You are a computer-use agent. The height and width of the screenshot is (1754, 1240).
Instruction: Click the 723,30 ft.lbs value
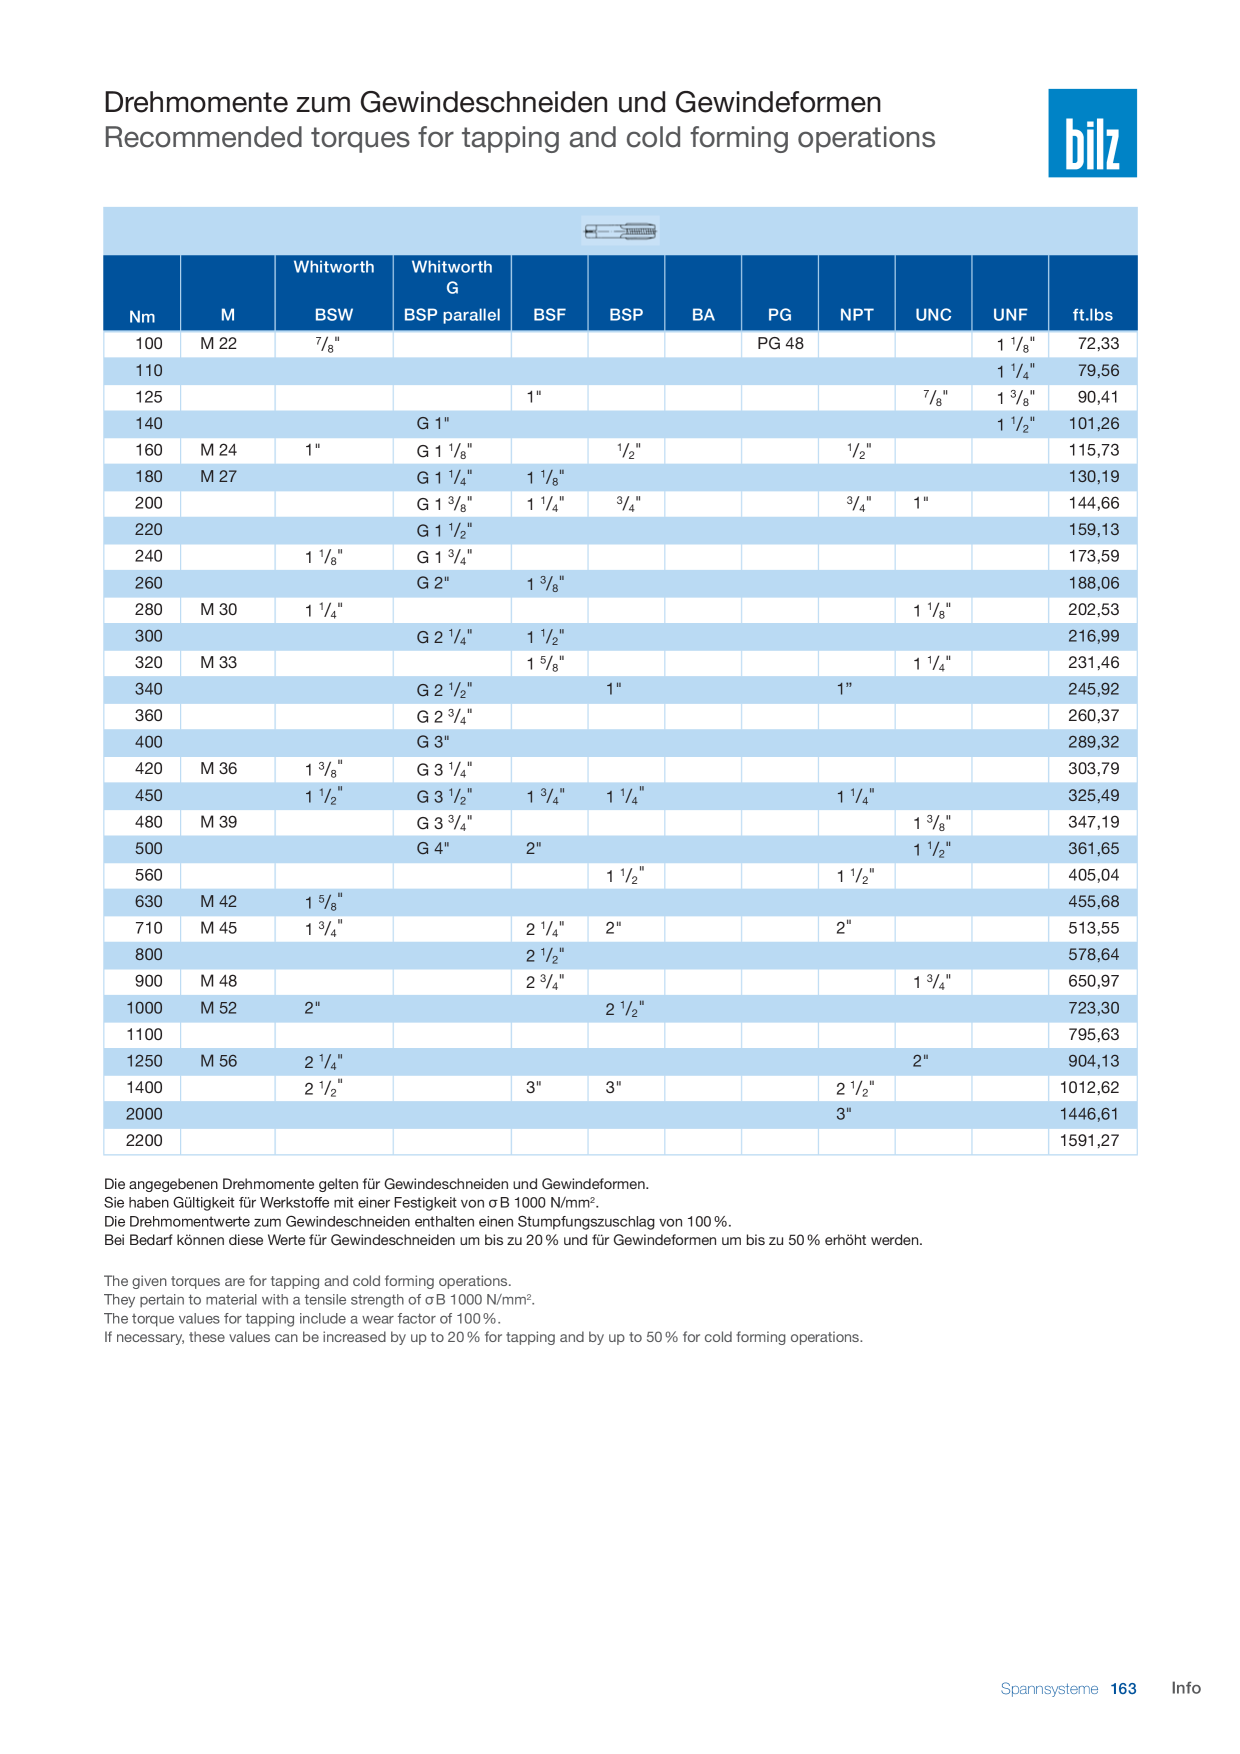pos(1094,1008)
